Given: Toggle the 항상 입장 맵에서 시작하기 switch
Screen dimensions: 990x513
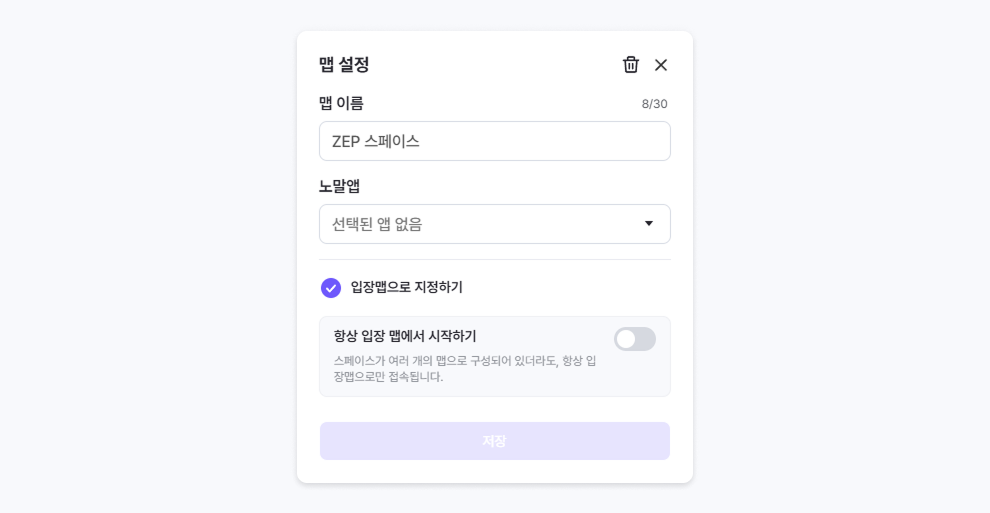Looking at the screenshot, I should point(635,339).
